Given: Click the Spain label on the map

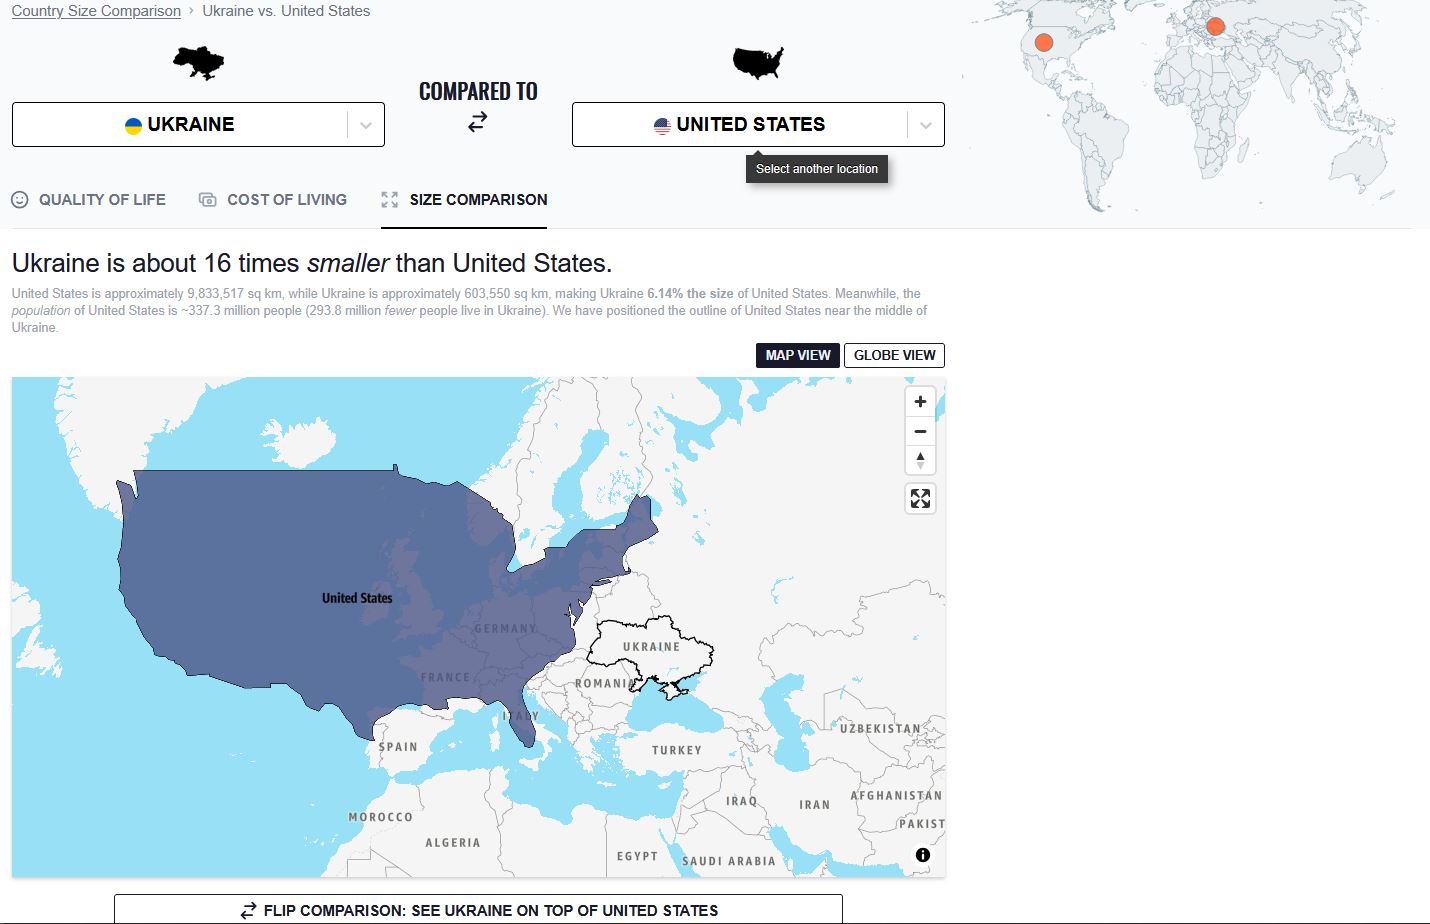Looking at the screenshot, I should pos(398,747).
